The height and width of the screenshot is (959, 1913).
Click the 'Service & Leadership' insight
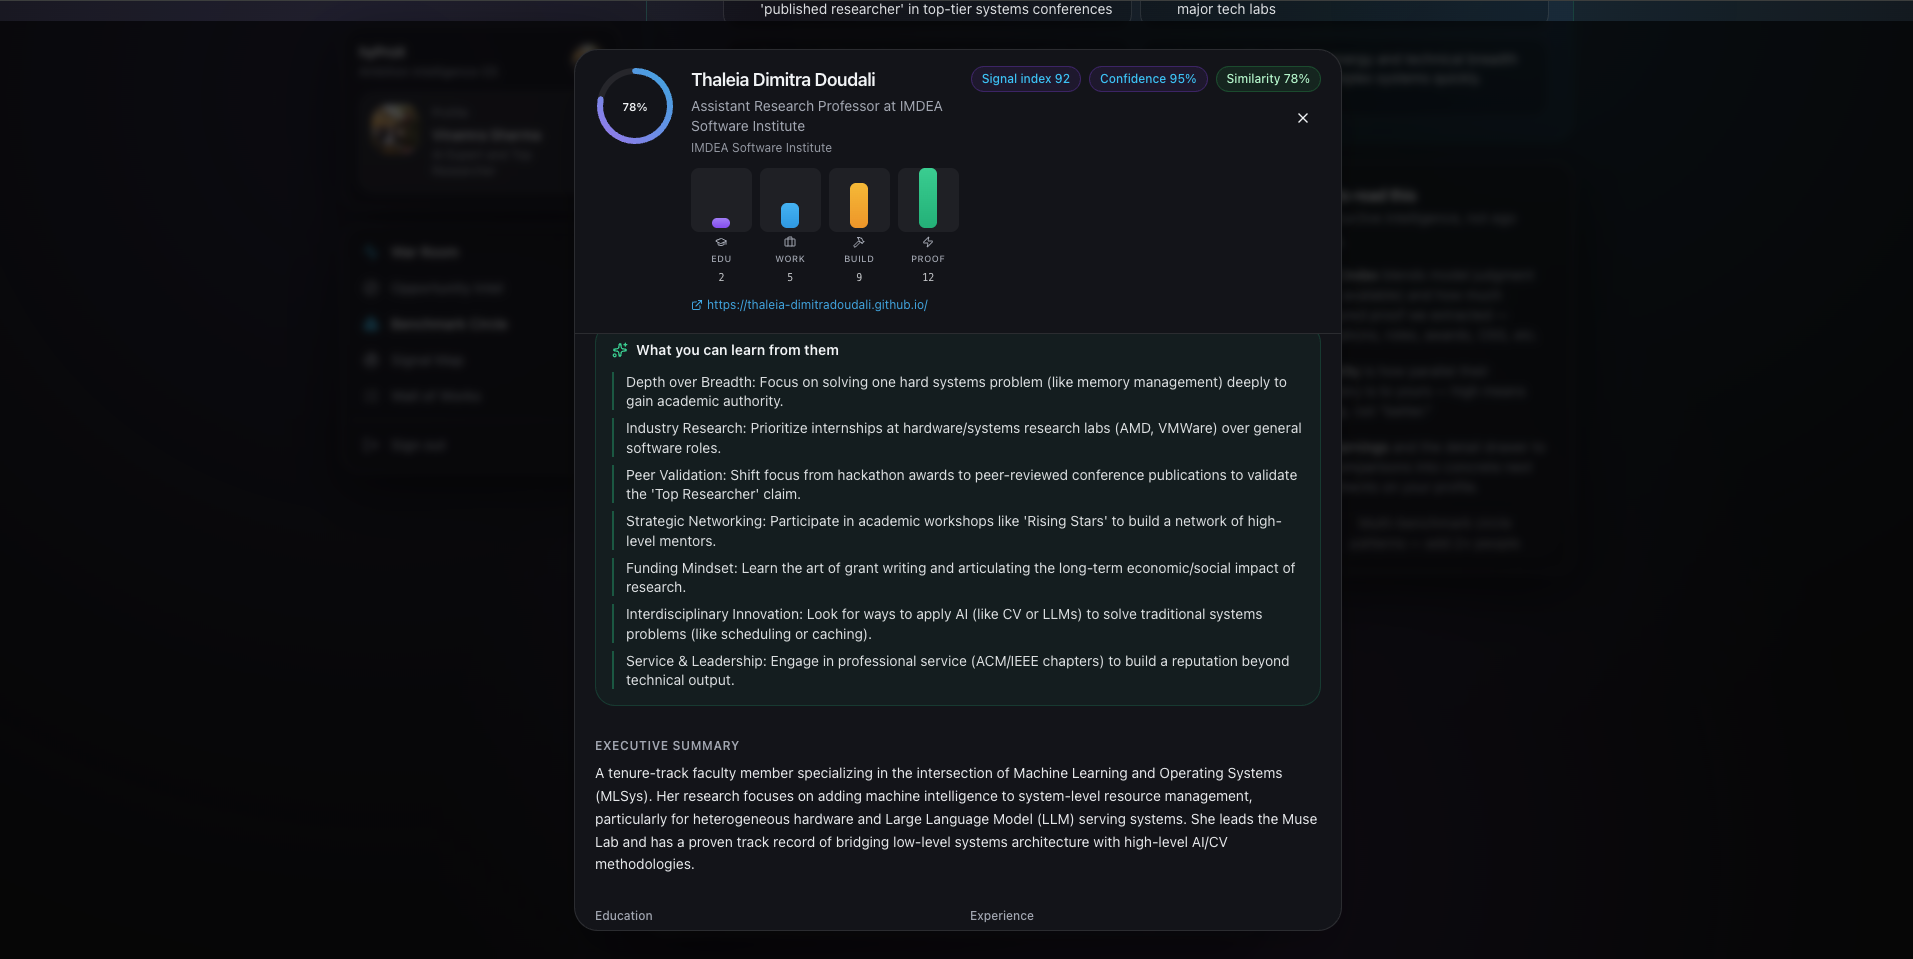[958, 671]
